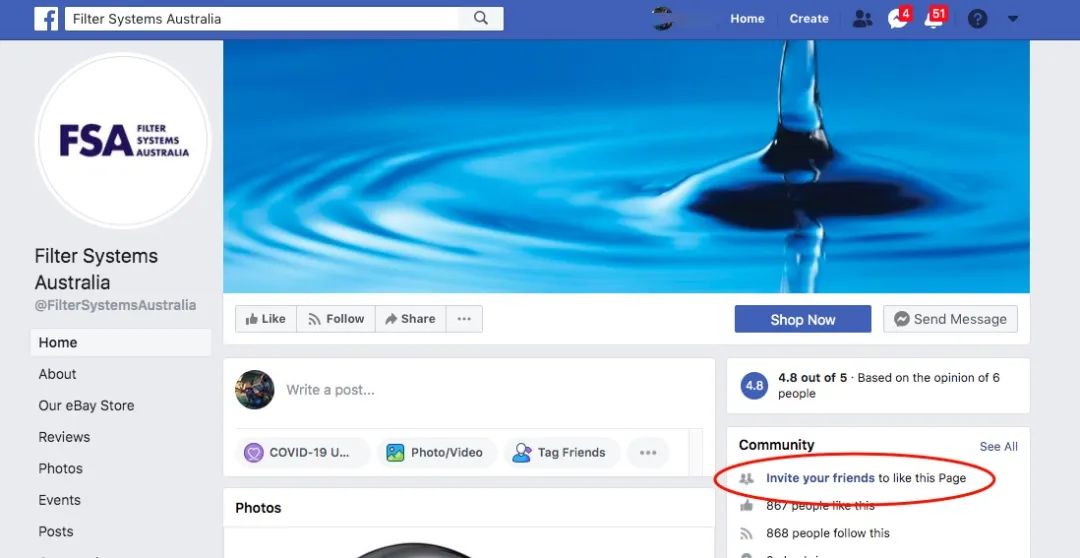The image size is (1080, 558).
Task: Open Messenger chat icon with 4 badge
Action: pyautogui.click(x=898, y=18)
